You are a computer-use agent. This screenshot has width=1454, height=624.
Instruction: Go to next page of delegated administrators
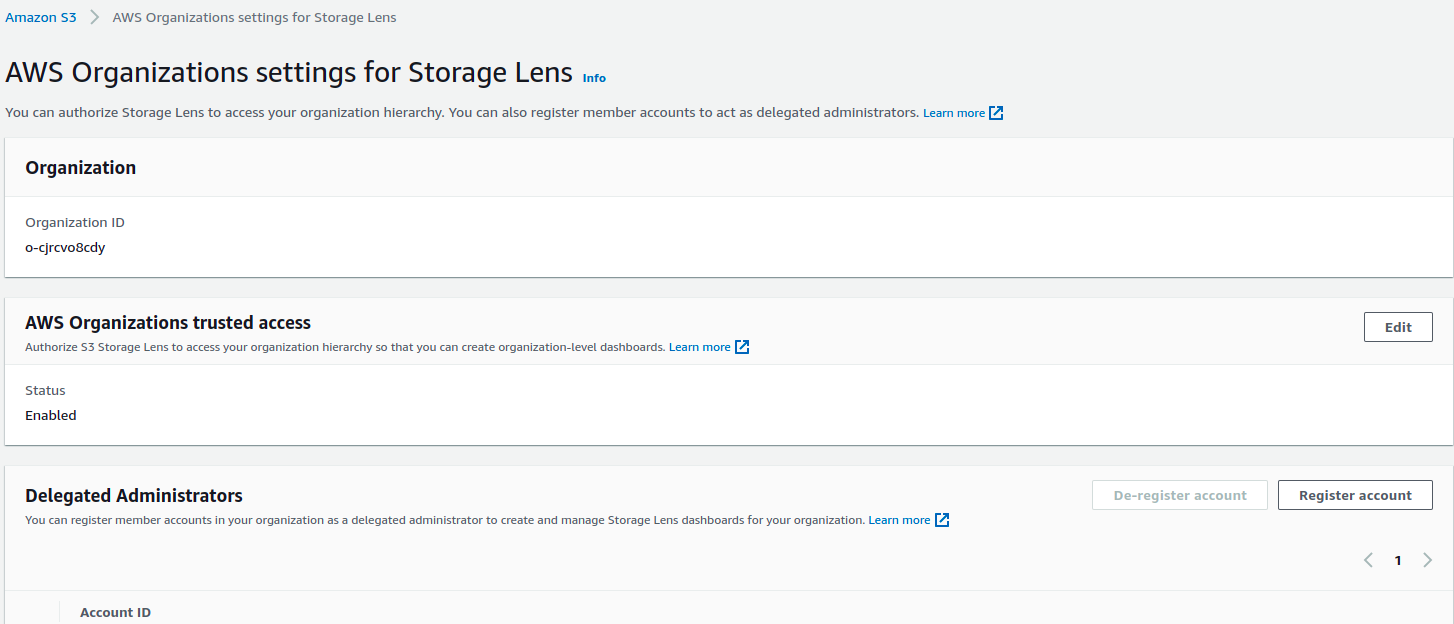(1427, 560)
